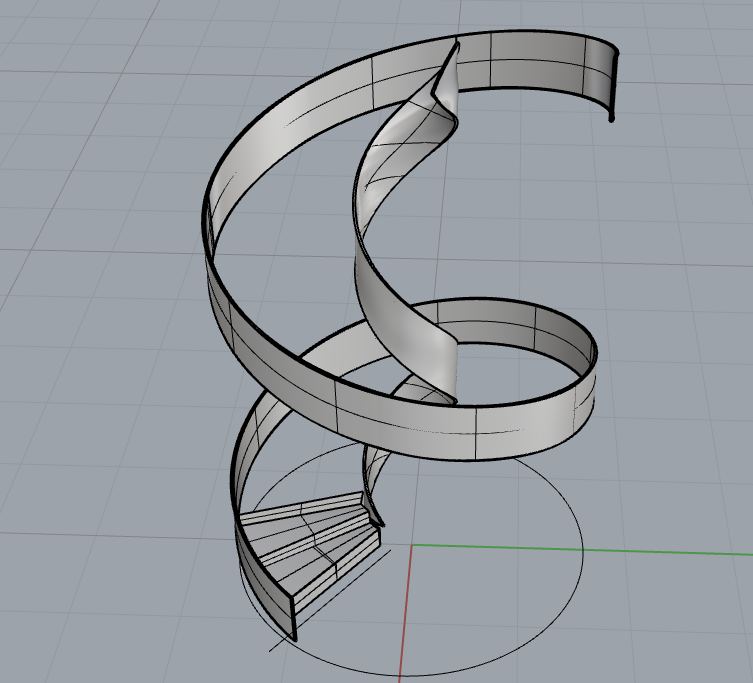Screen dimensions: 753x683
Task: Select the straight line beside the bottom step
Action: tap(331, 599)
